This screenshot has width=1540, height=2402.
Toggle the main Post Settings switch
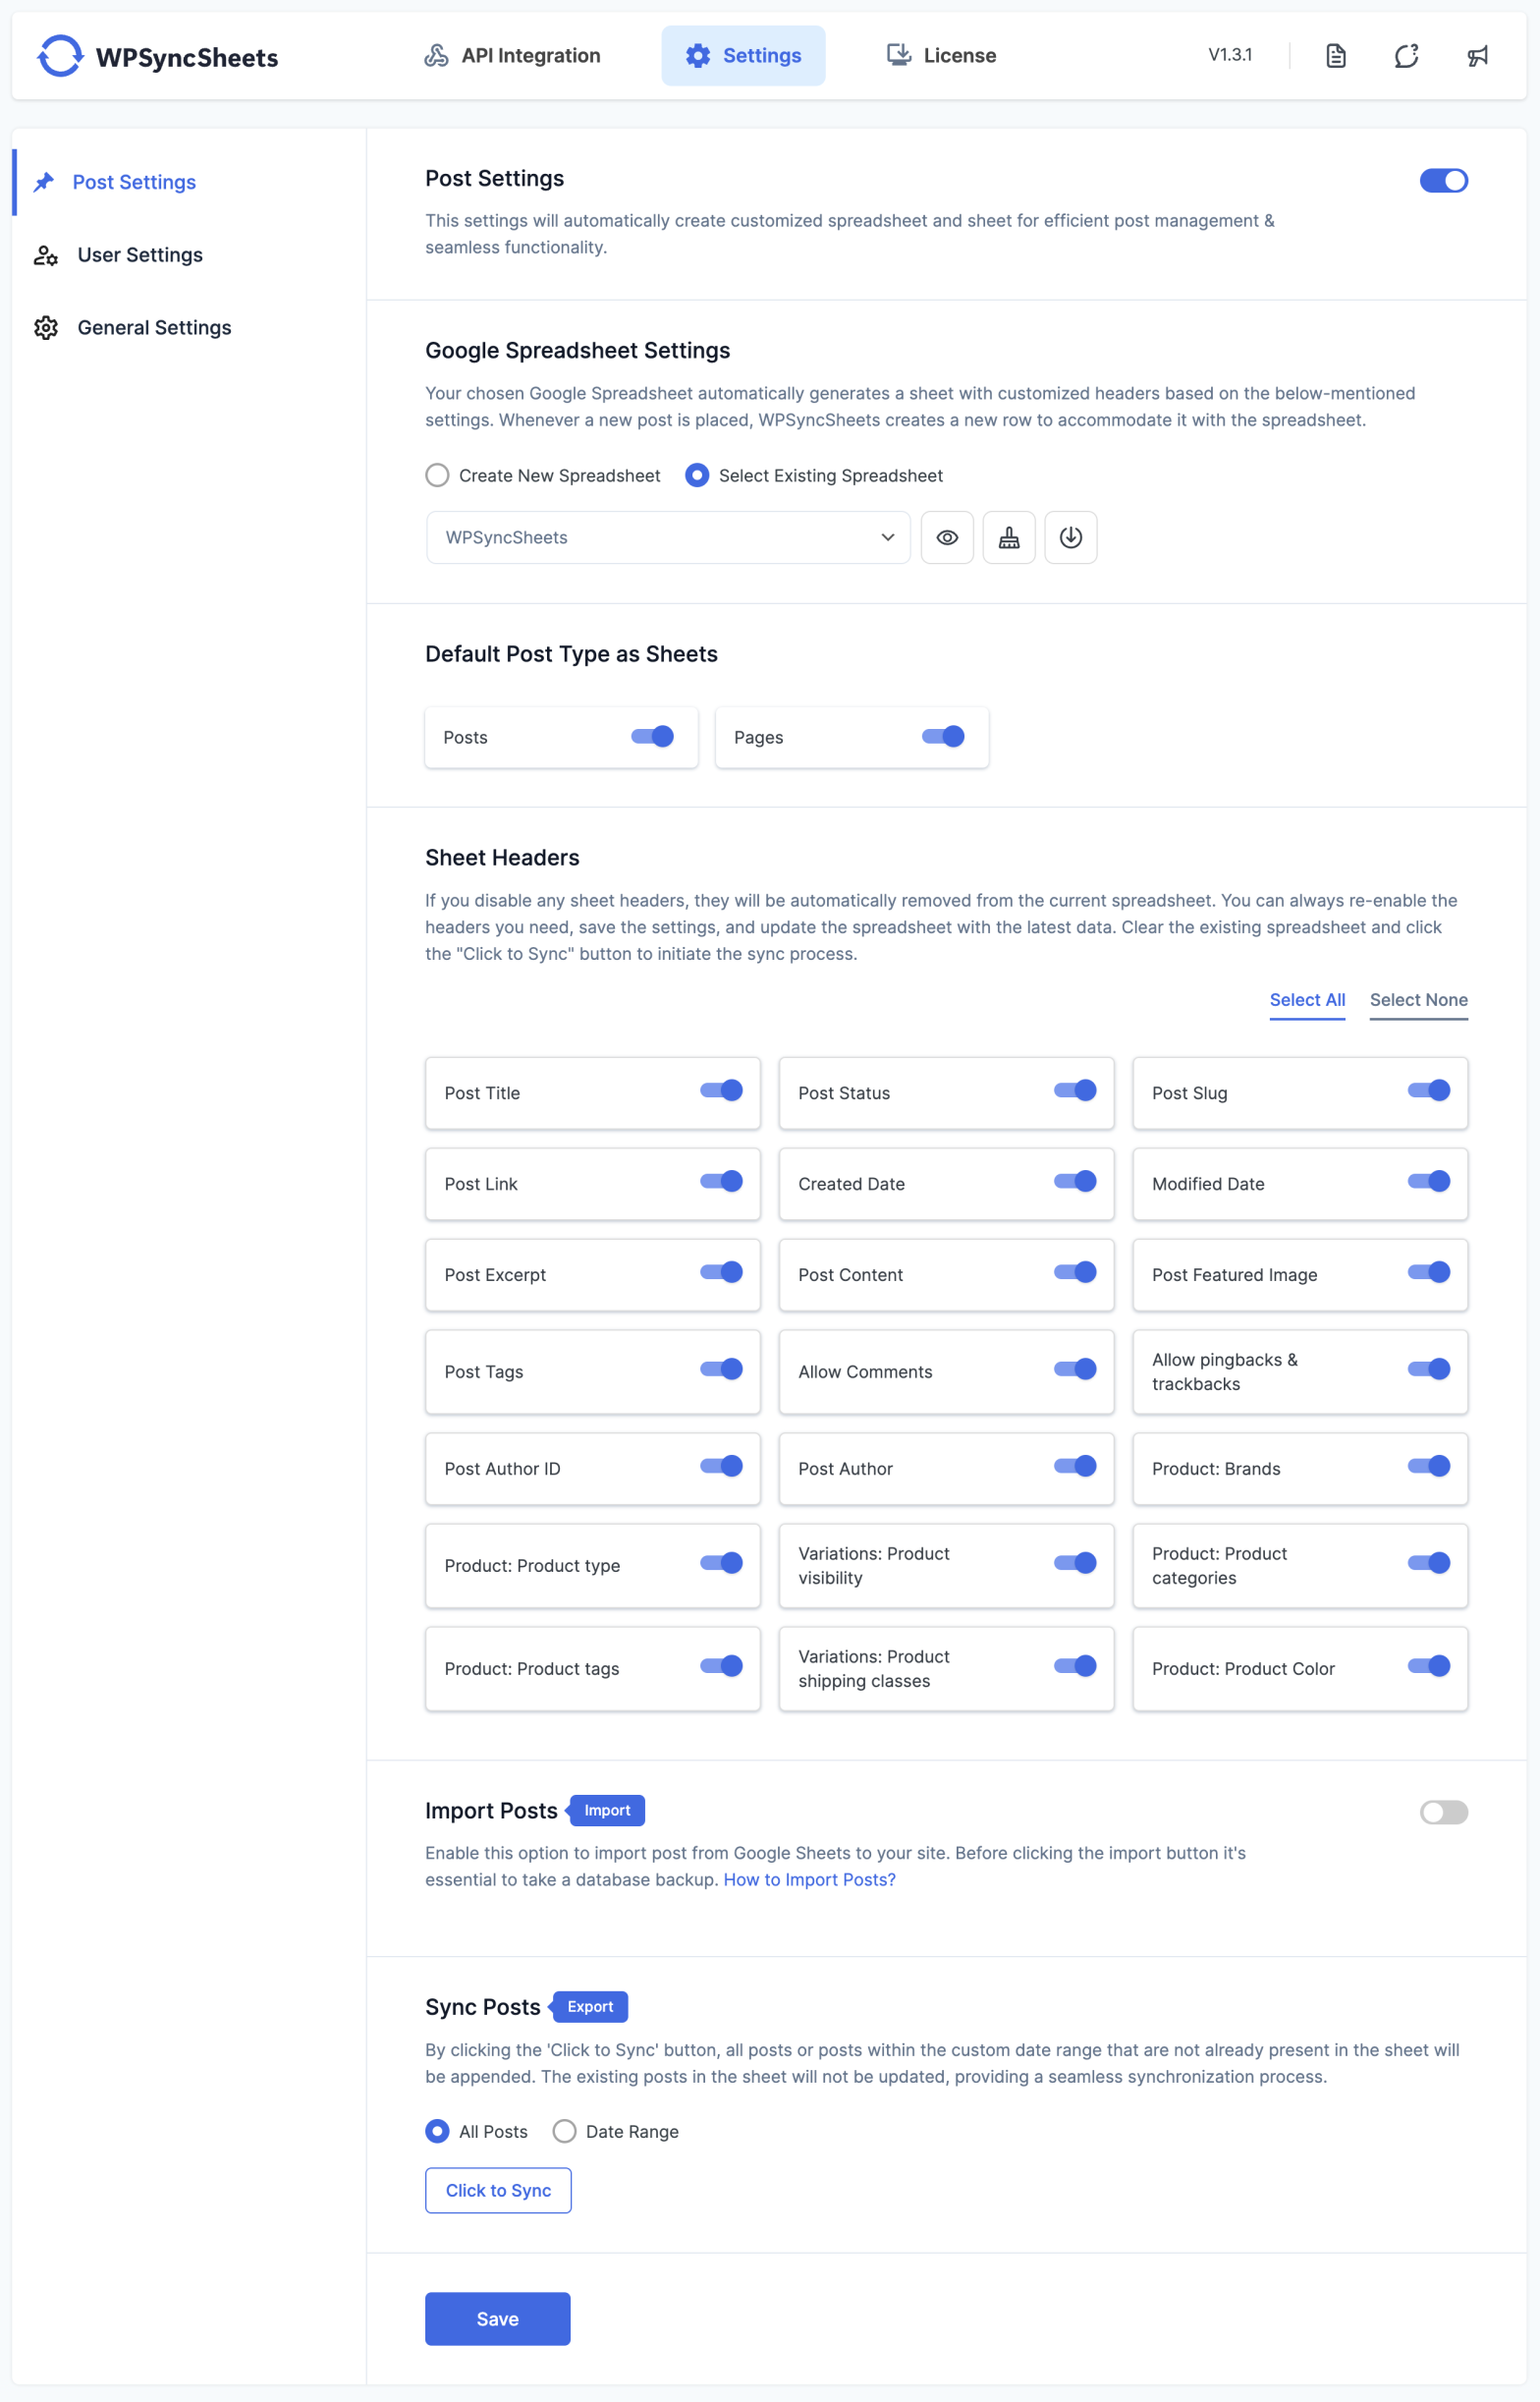click(1444, 181)
